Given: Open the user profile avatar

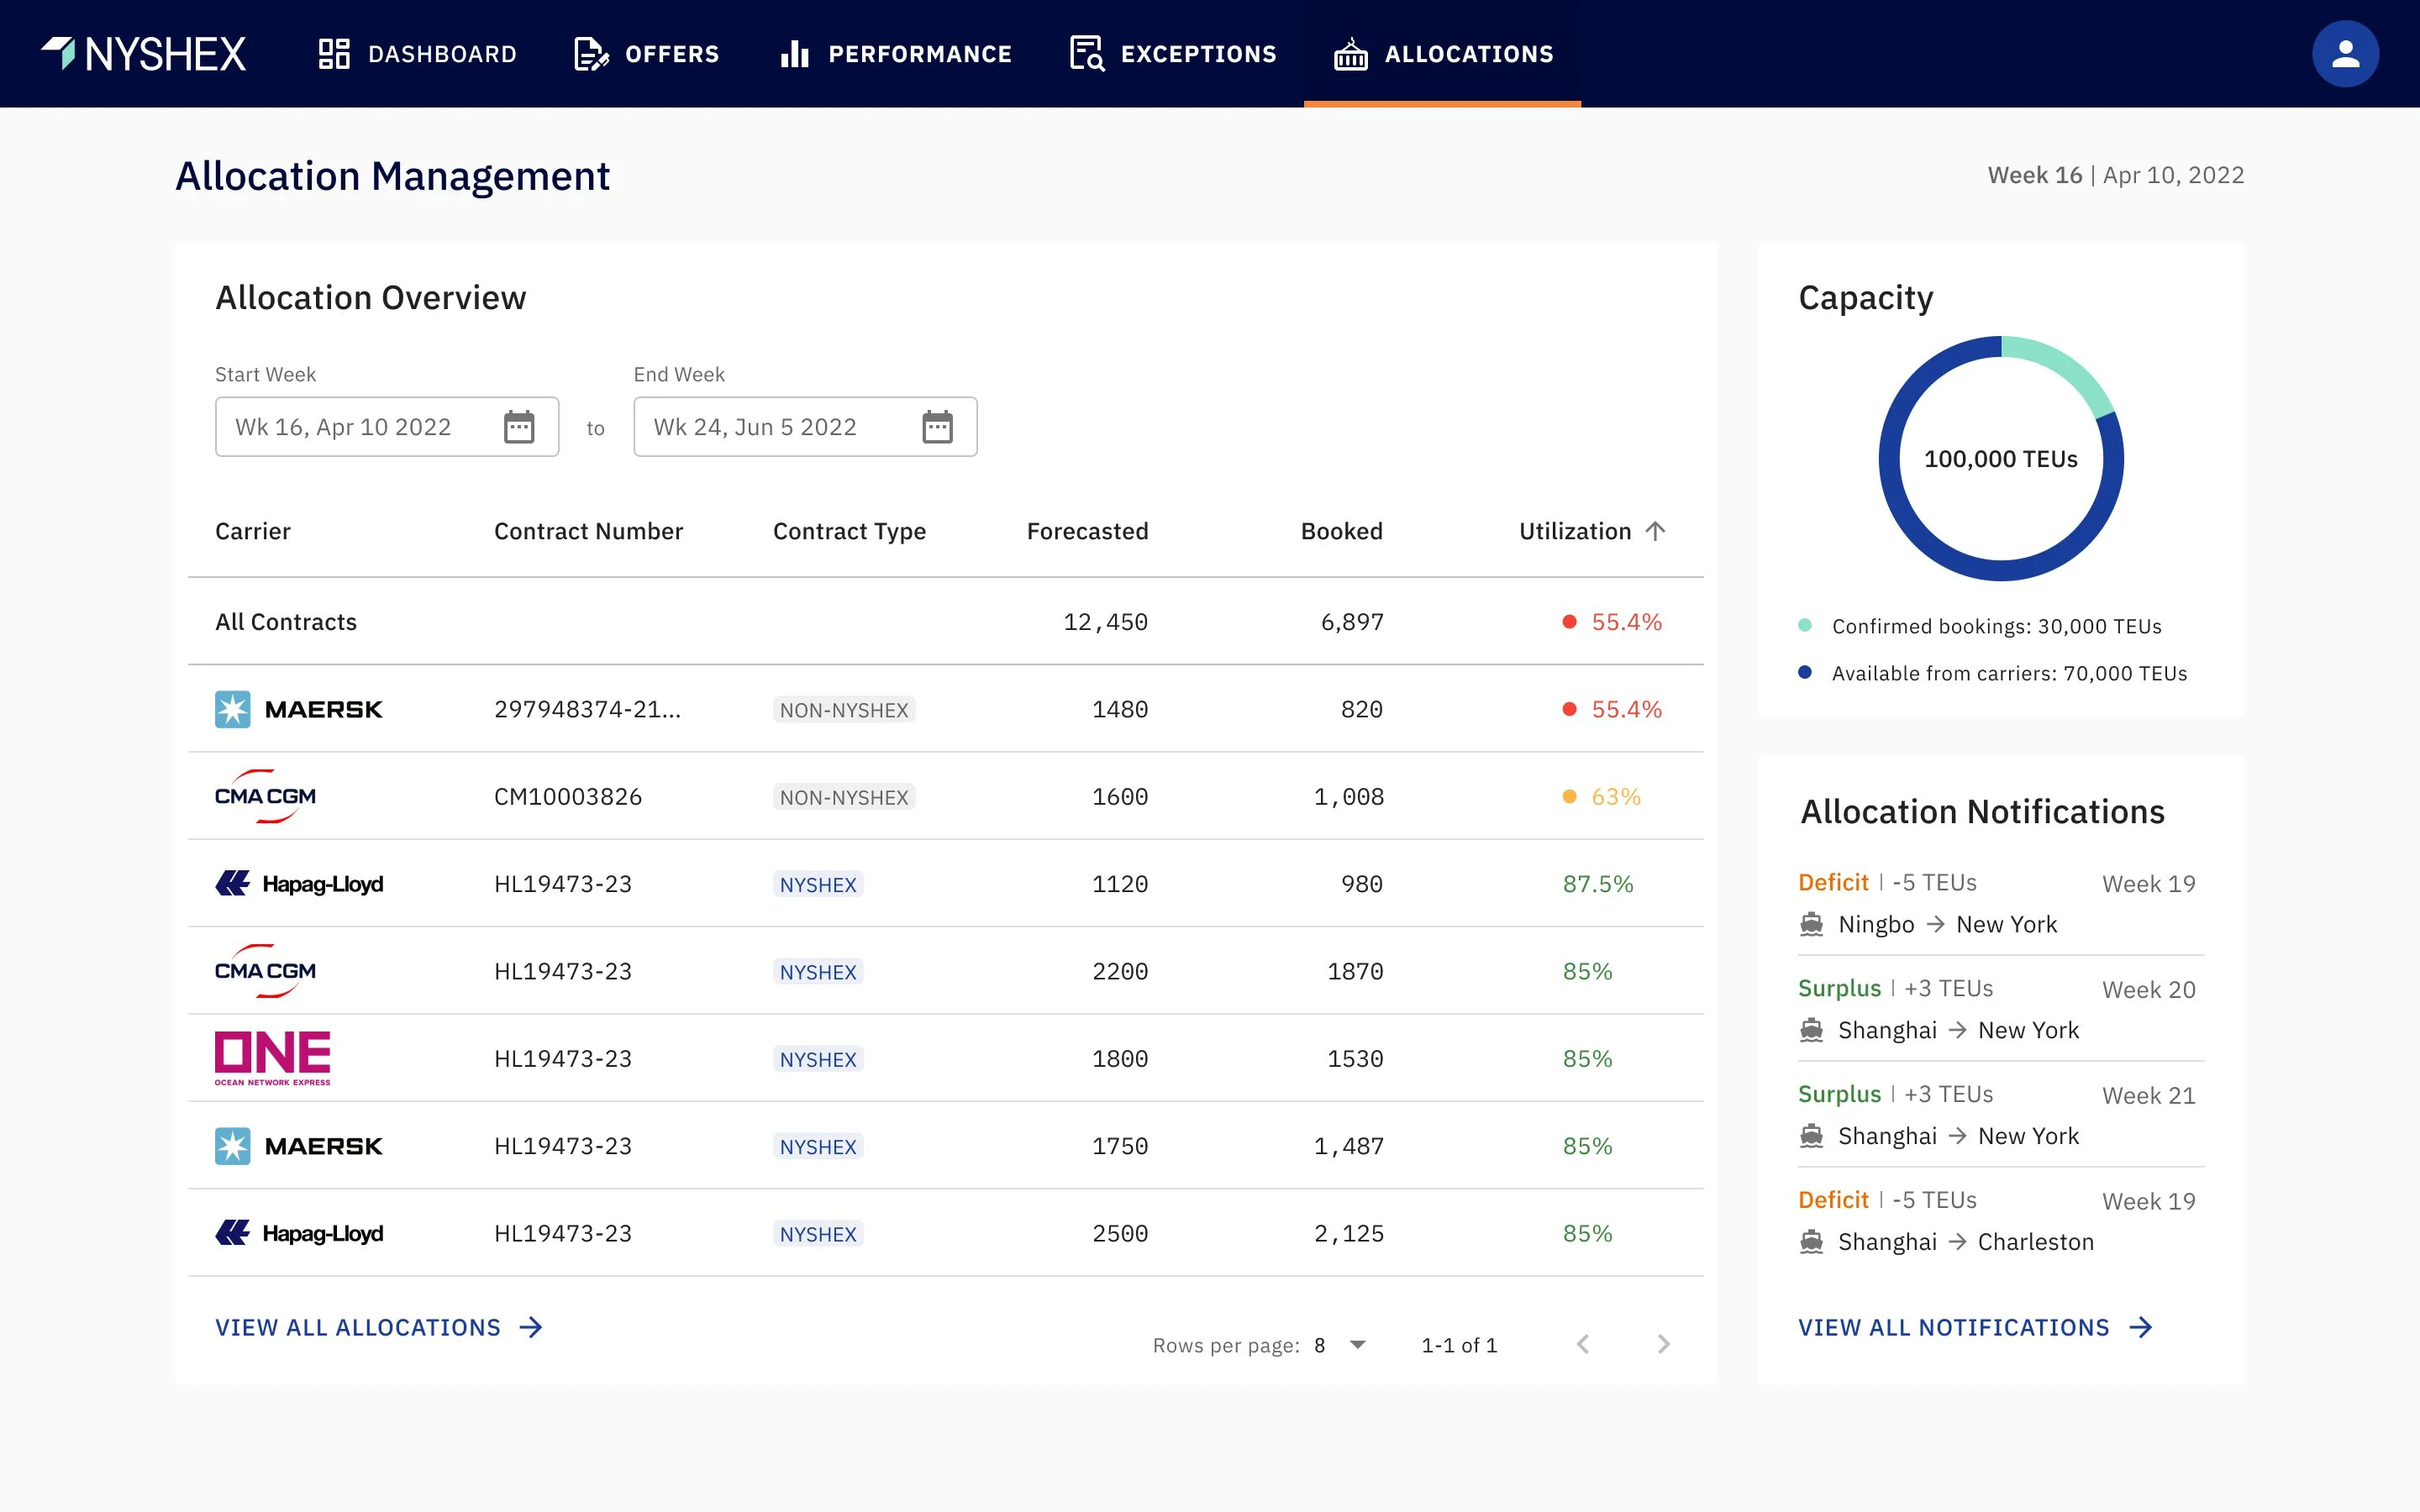Looking at the screenshot, I should (2344, 54).
